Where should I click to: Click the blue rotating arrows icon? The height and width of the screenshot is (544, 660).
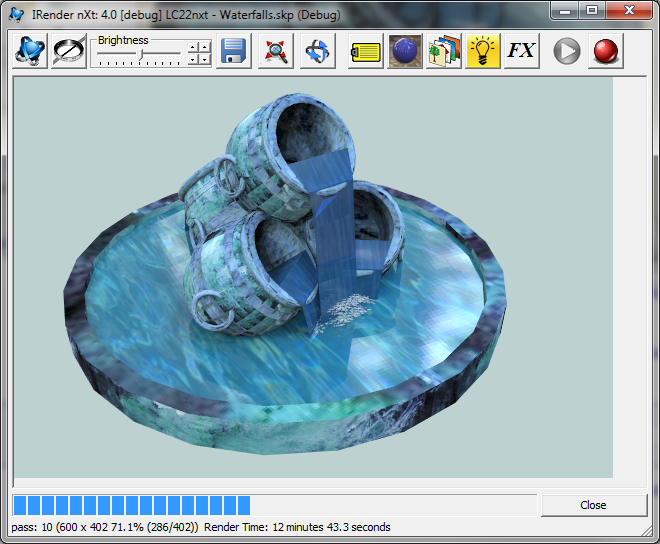click(317, 51)
